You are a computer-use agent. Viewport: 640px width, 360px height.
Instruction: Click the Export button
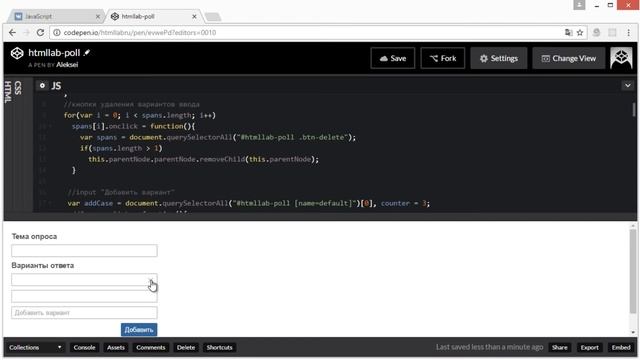tap(589, 347)
